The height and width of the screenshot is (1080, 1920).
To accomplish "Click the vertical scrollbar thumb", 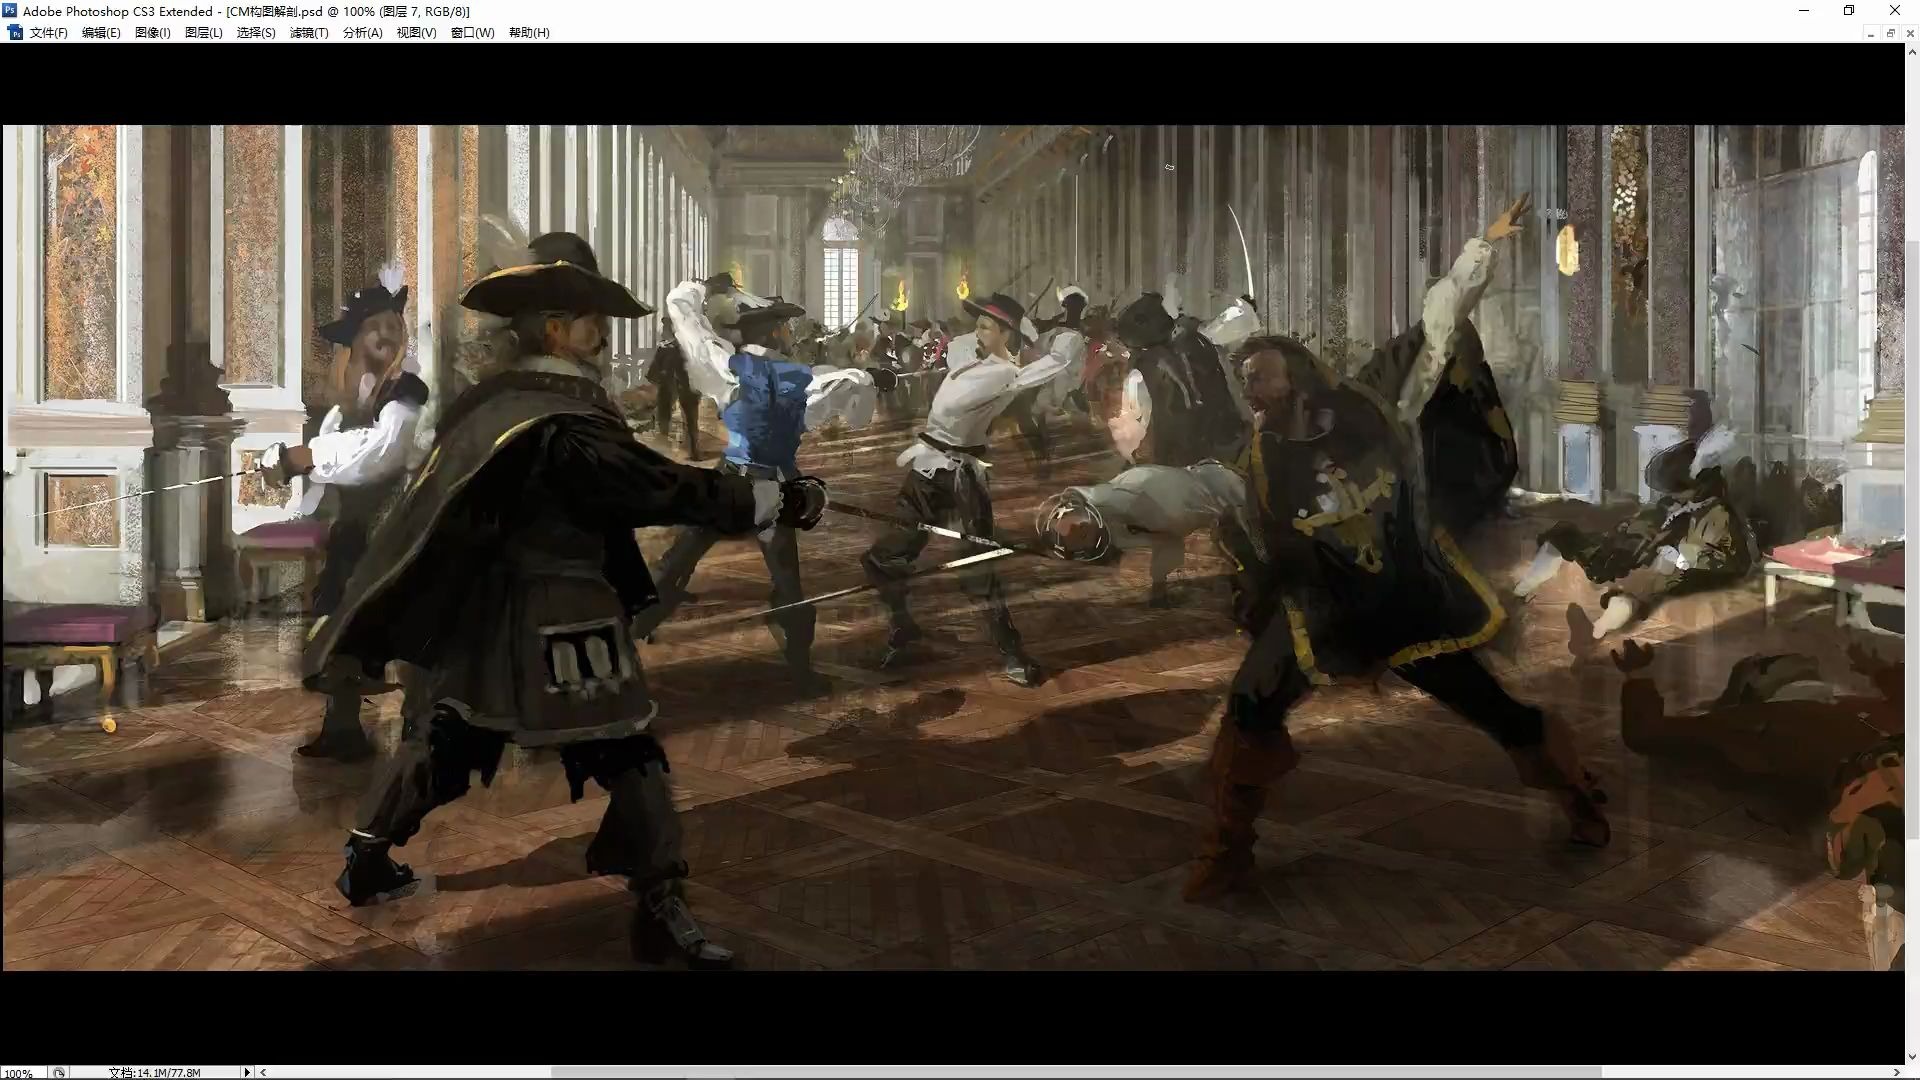I will 1912,540.
